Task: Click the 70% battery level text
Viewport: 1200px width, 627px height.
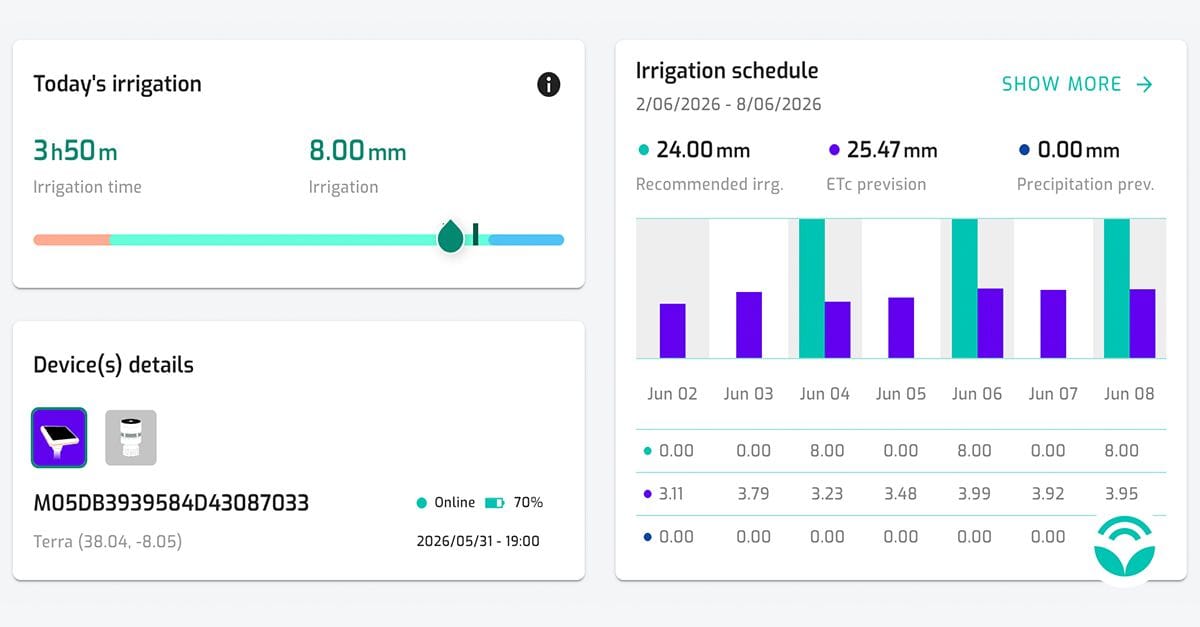Action: [528, 502]
